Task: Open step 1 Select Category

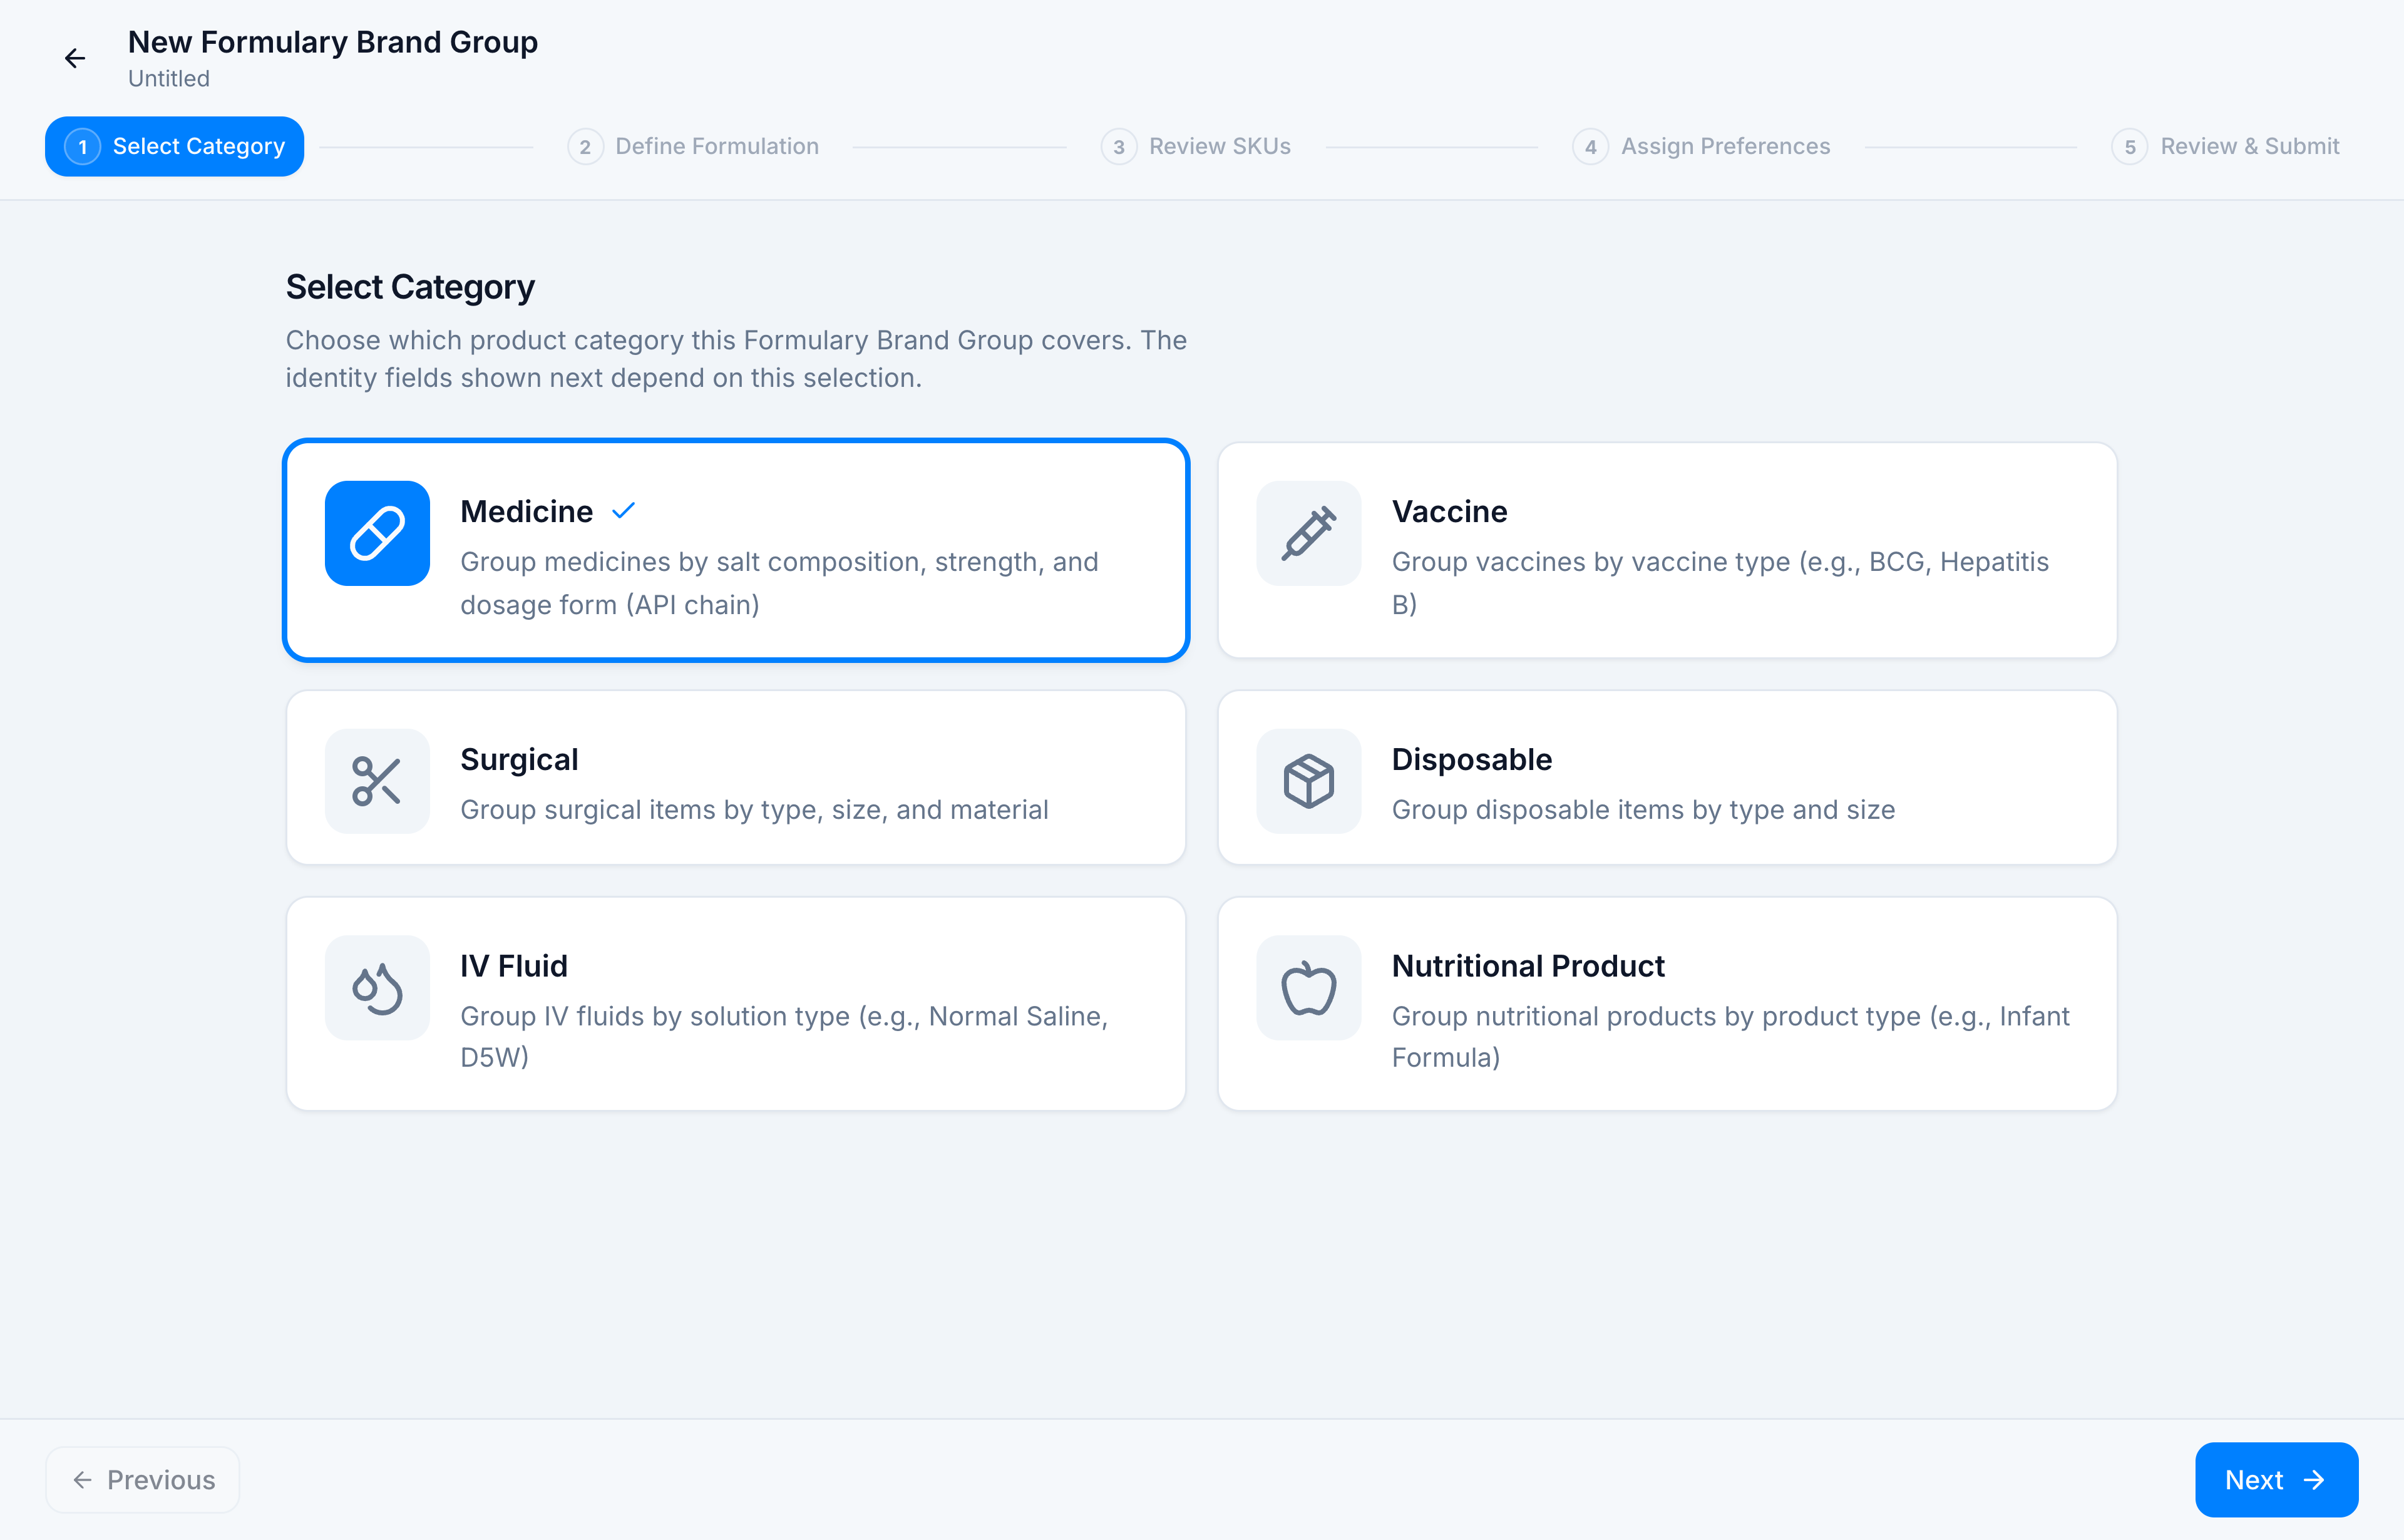Action: 174,146
